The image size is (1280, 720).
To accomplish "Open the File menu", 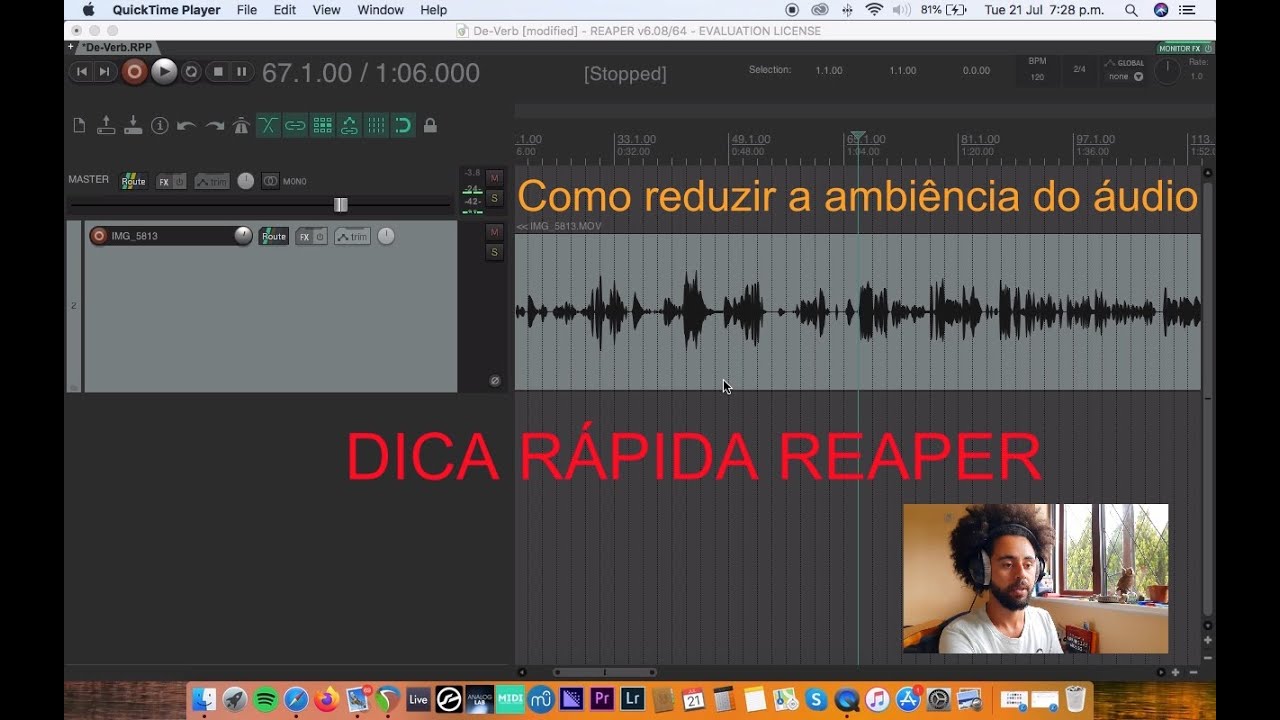I will click(x=247, y=10).
